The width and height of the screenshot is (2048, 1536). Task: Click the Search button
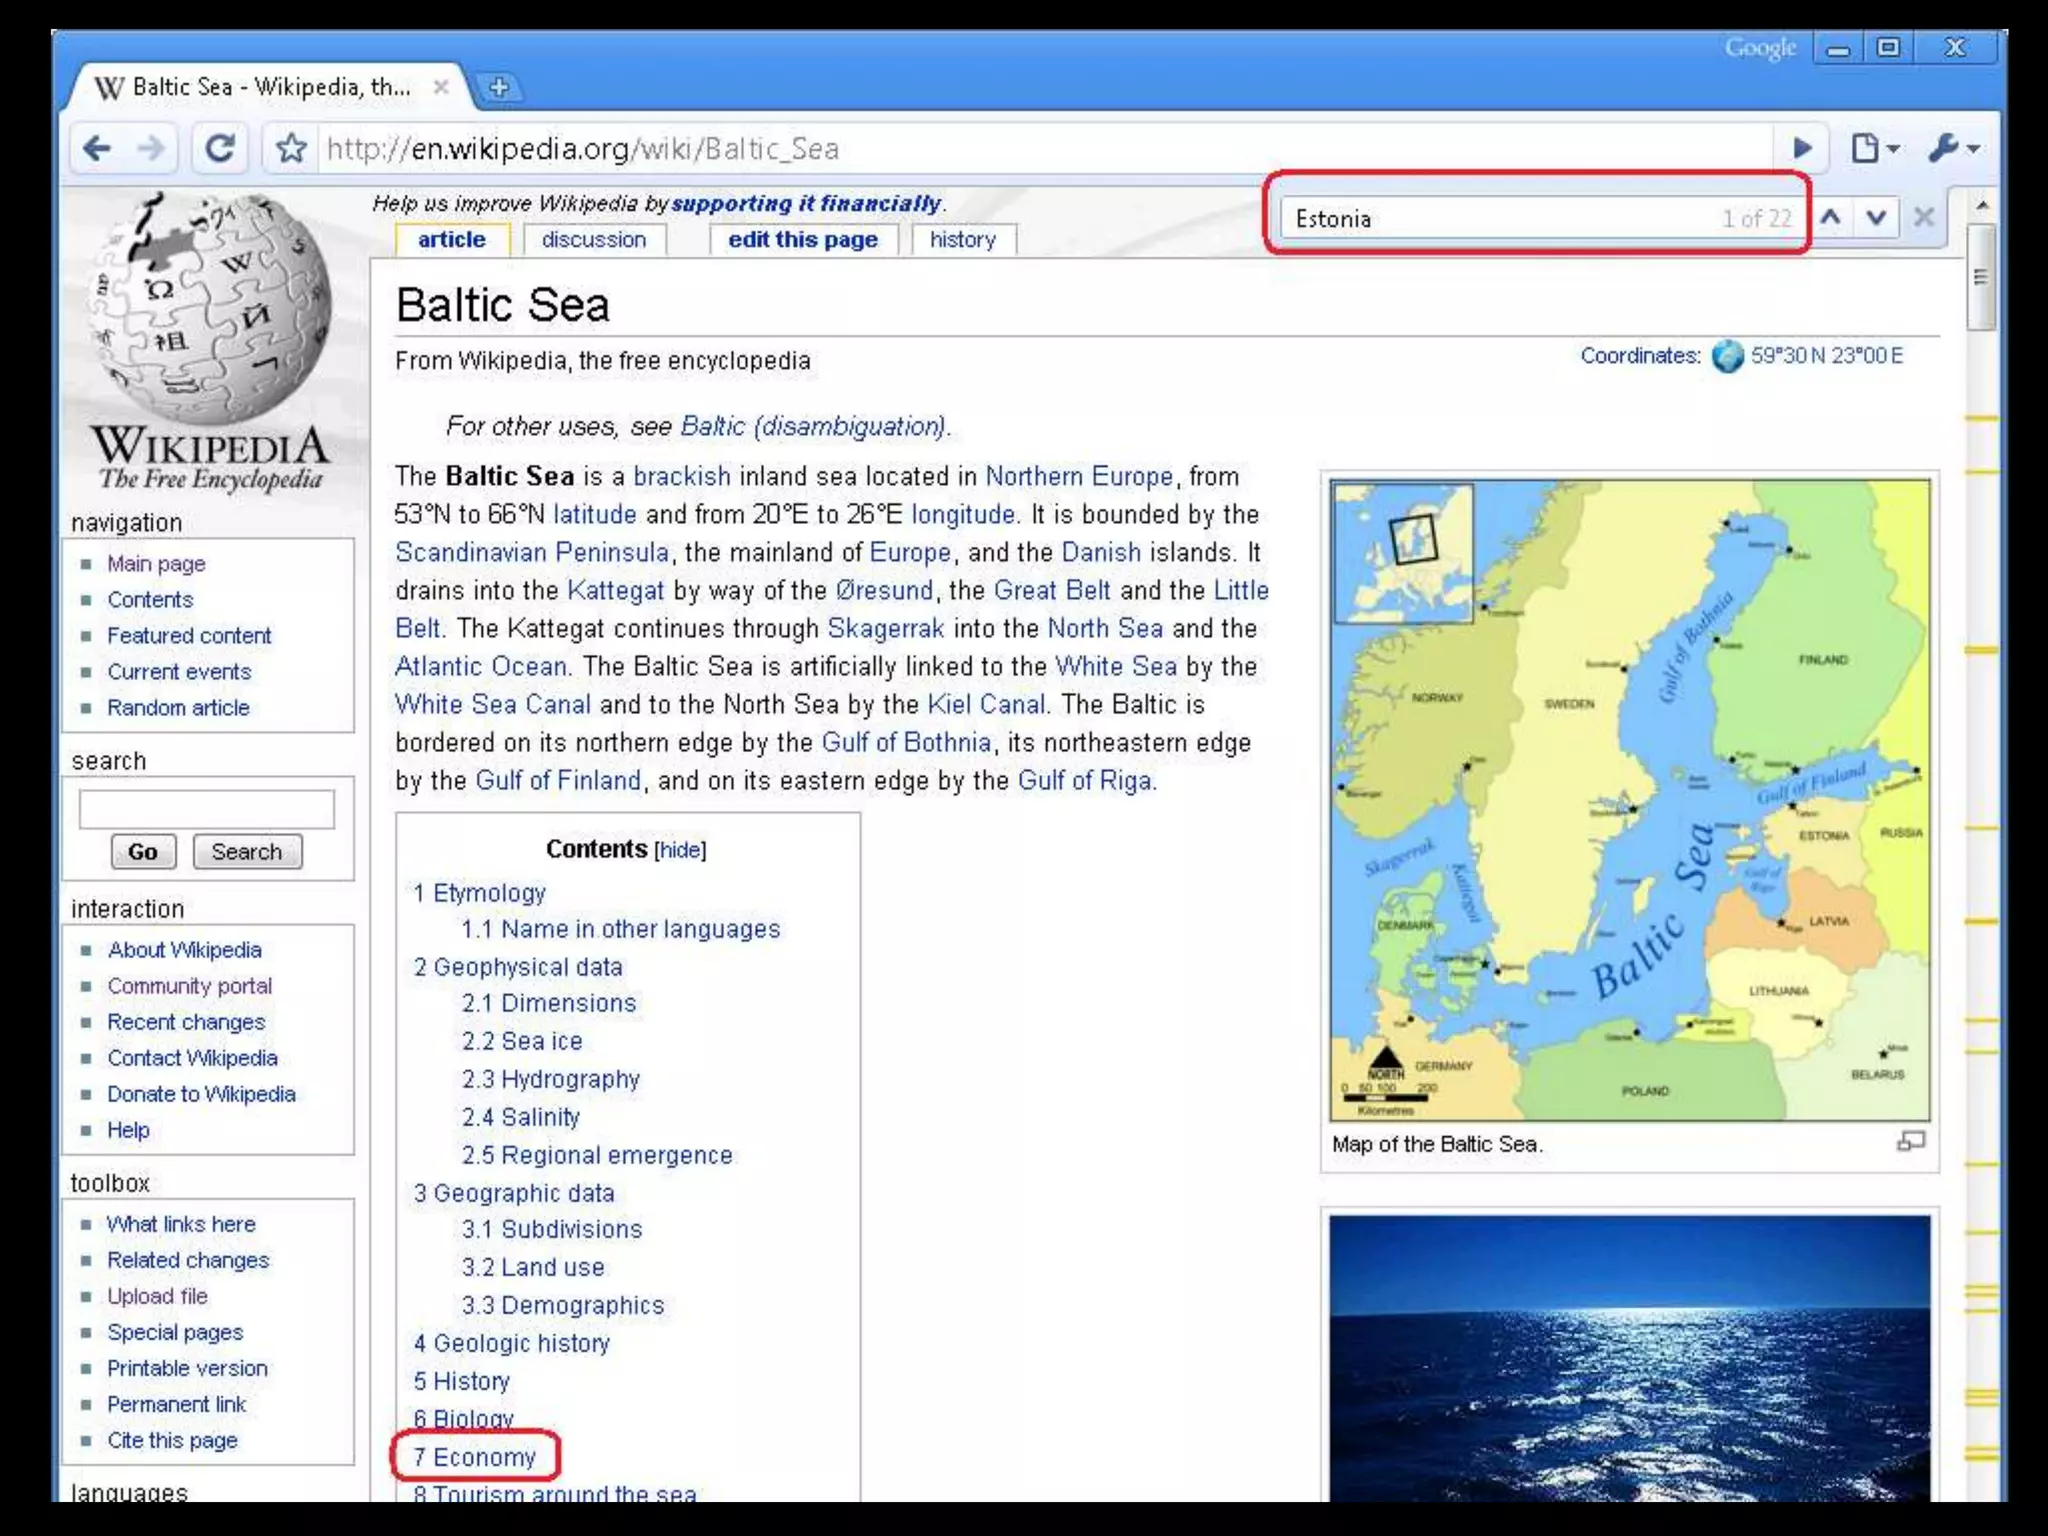(247, 852)
